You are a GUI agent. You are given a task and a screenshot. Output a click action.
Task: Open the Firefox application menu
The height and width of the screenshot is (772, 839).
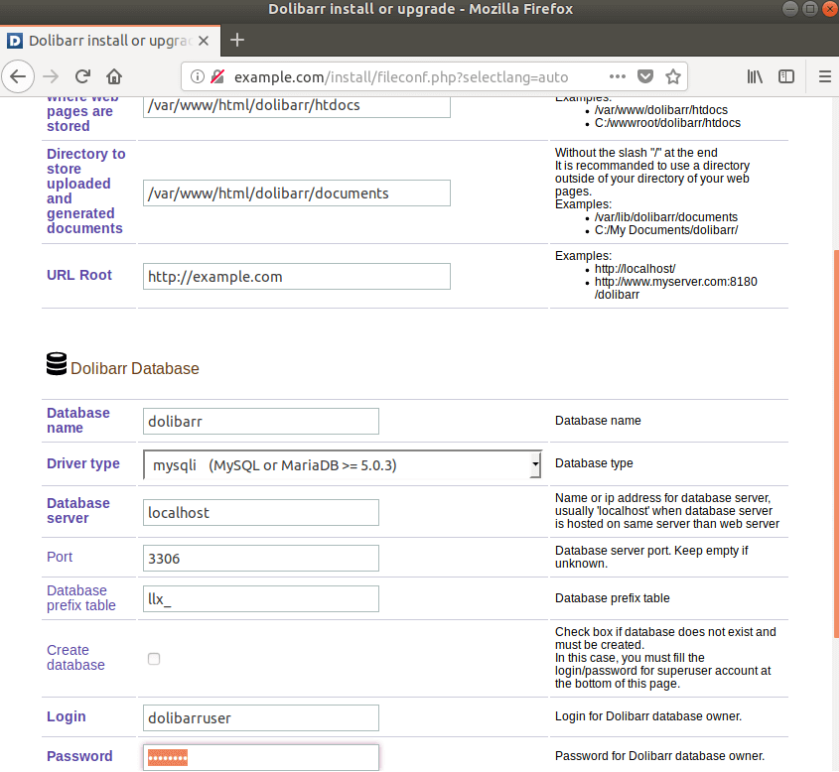pyautogui.click(x=824, y=76)
